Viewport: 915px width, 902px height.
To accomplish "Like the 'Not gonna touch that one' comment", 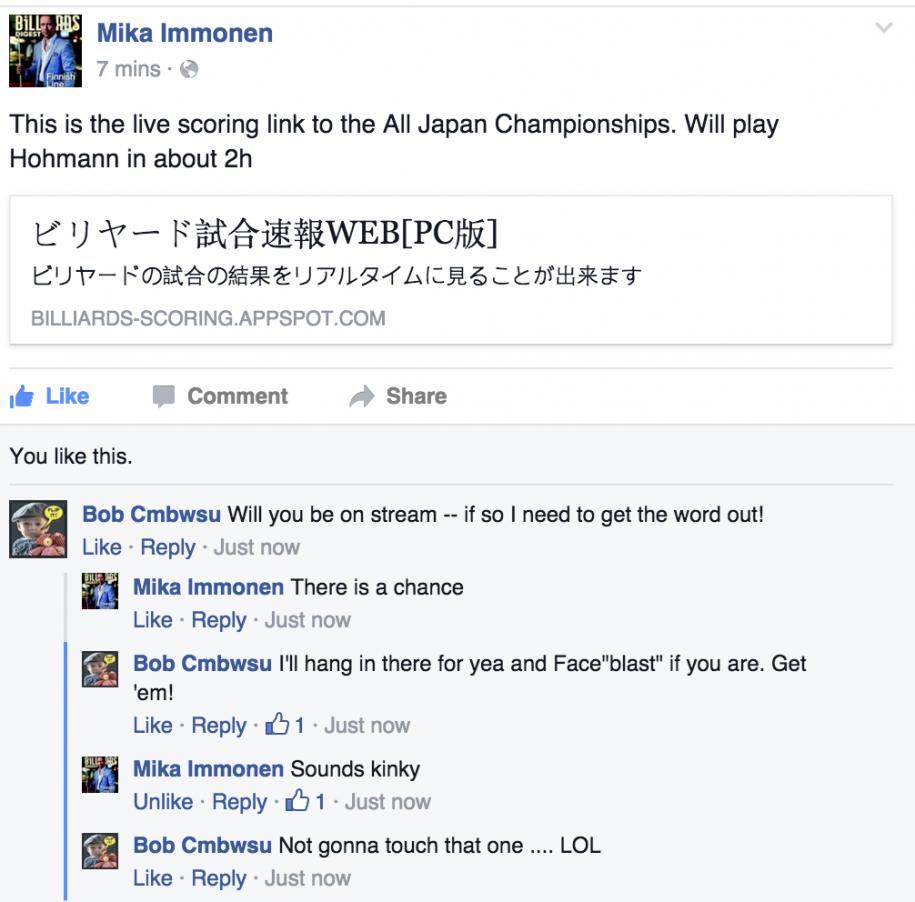I will coord(152,878).
